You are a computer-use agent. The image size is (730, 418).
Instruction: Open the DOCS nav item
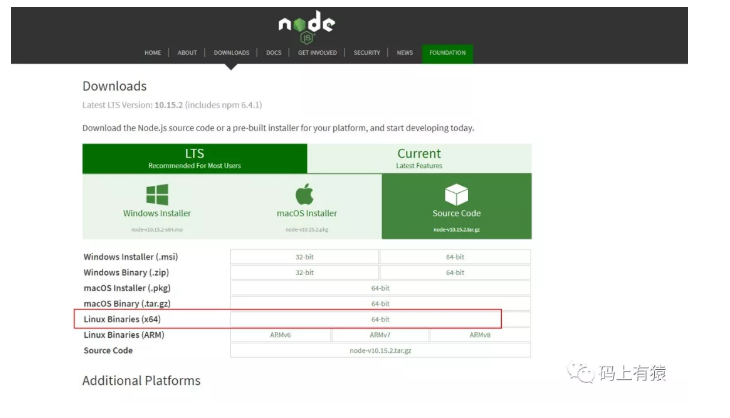tap(274, 53)
